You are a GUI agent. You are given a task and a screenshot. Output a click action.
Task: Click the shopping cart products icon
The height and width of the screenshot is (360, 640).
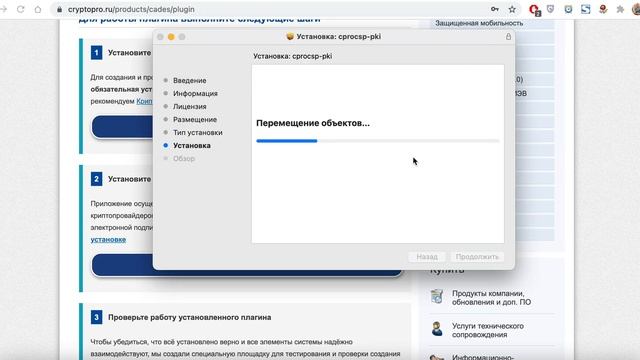pos(437,296)
